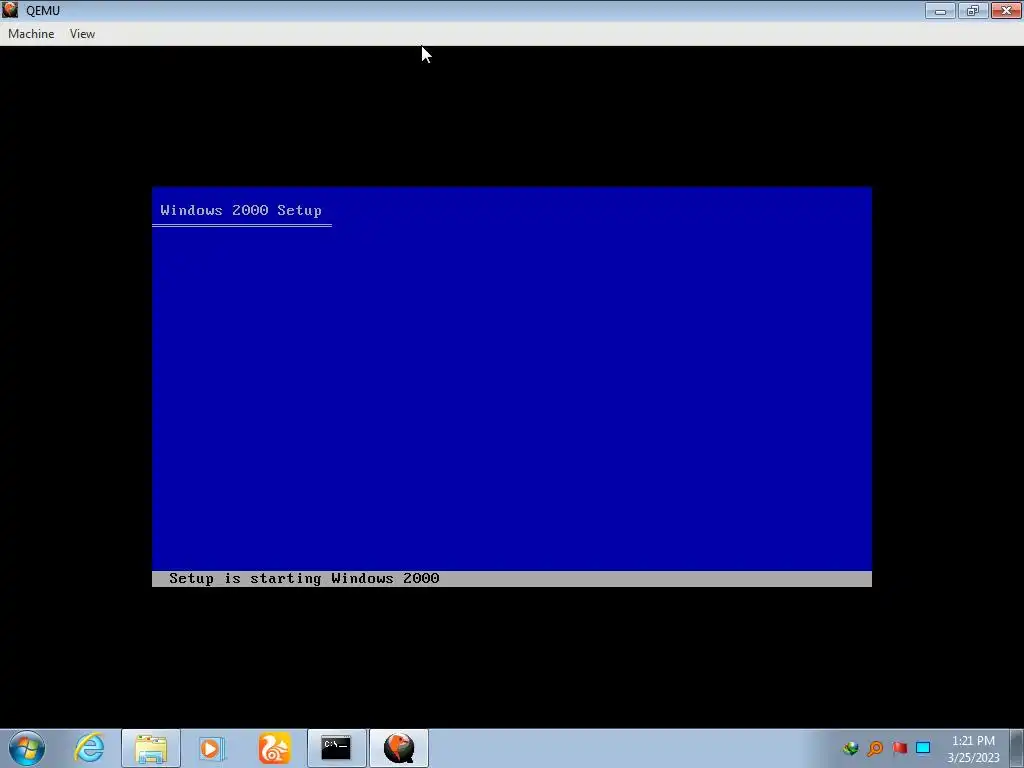Click the 'Windows 2000 Setup' heading text
Screen dimensions: 1024x768
coord(241,210)
